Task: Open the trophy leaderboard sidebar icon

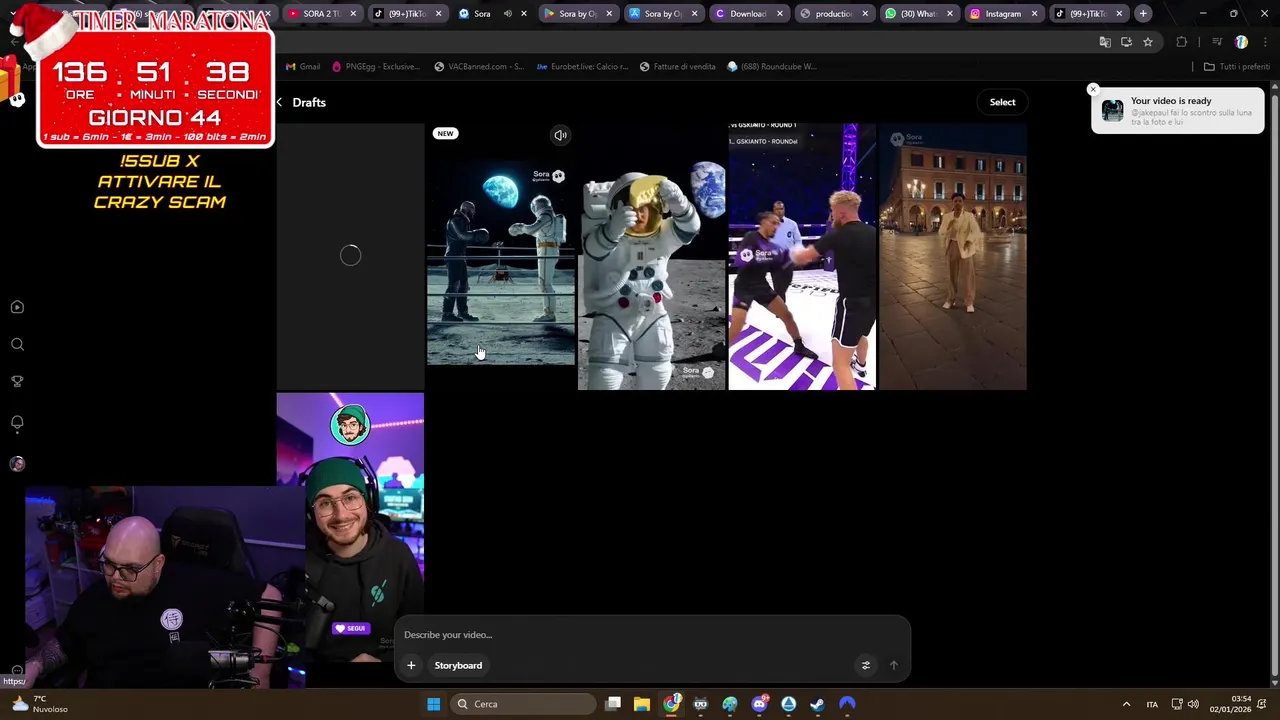Action: click(x=17, y=381)
